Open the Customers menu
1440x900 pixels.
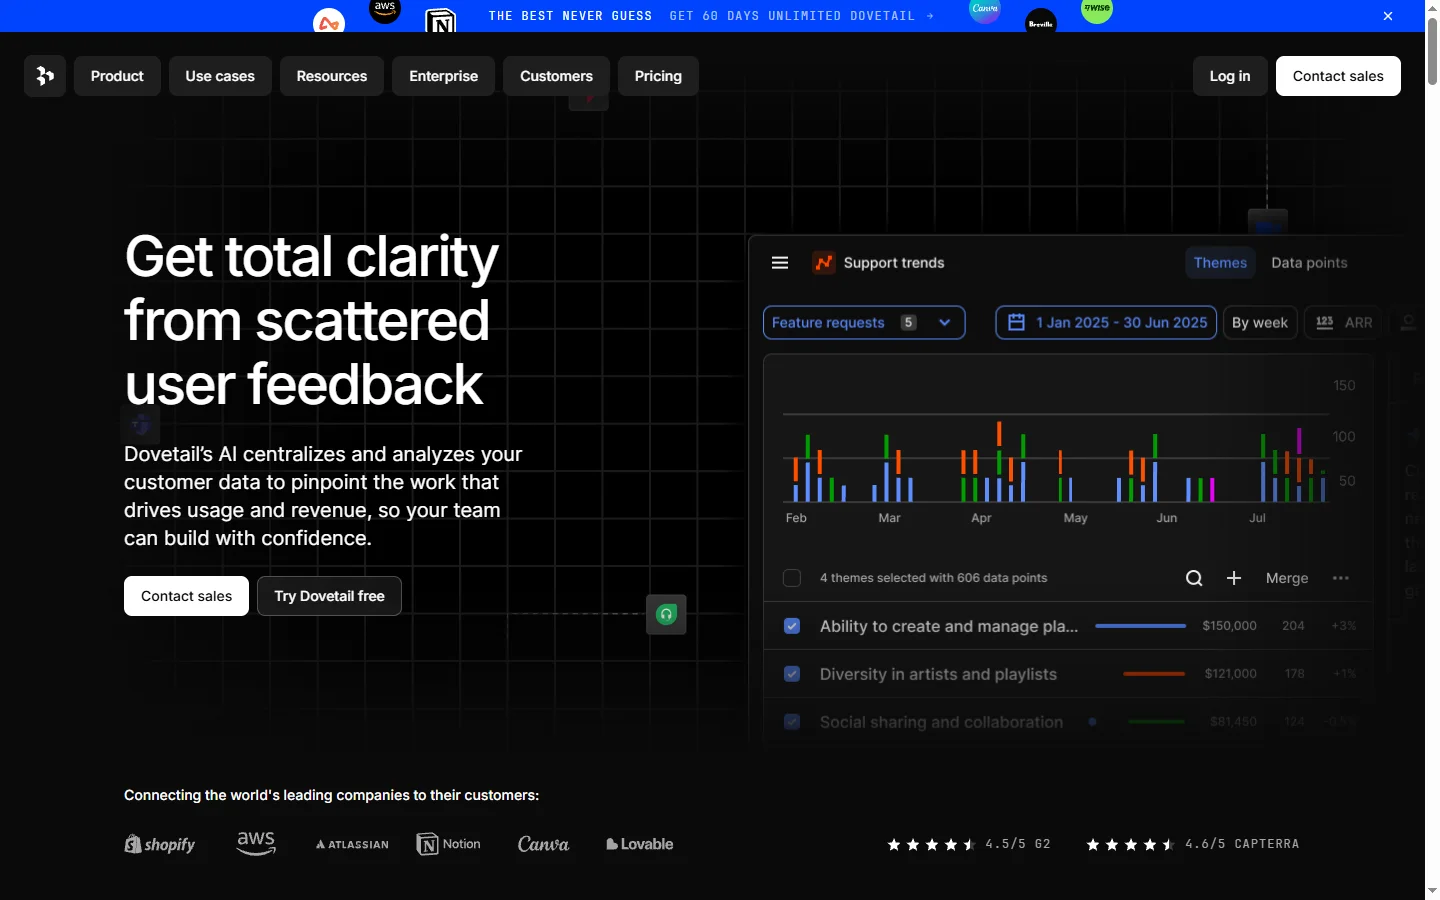point(556,76)
